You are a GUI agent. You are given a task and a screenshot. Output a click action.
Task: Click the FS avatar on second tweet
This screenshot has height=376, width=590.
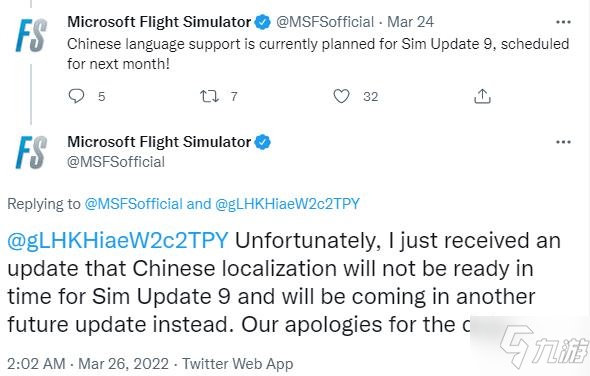pyautogui.click(x=31, y=152)
